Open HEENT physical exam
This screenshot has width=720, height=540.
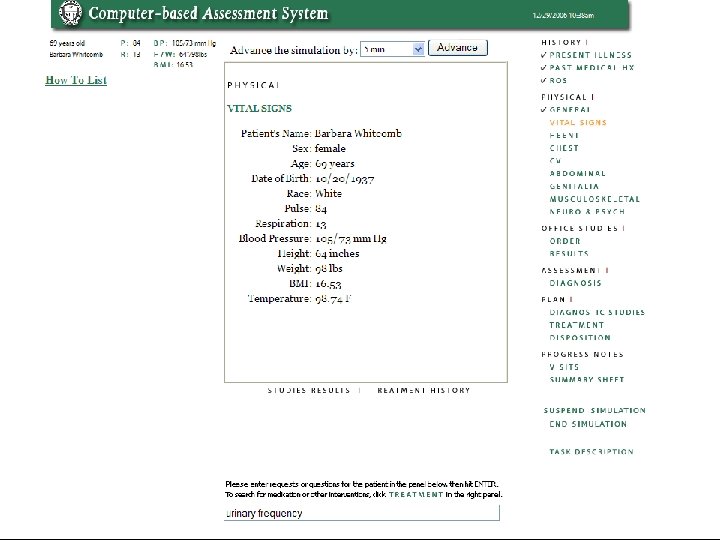(564, 135)
